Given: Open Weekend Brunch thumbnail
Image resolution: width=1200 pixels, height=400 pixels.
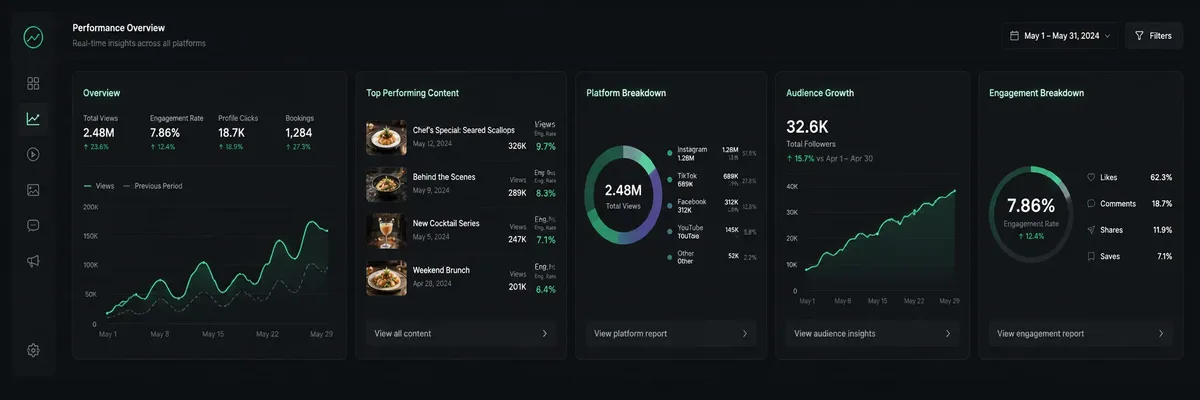Looking at the screenshot, I should (x=386, y=277).
